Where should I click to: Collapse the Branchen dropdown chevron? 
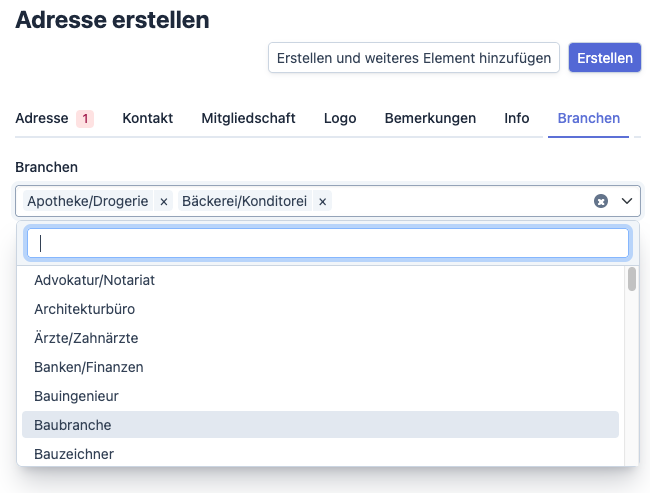(x=627, y=201)
